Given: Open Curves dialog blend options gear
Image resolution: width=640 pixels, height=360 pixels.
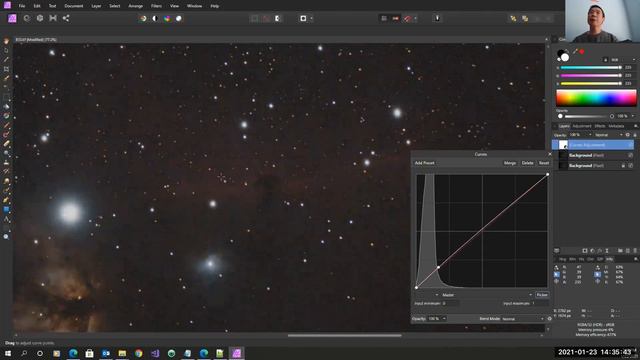Looking at the screenshot, I should 549,319.
